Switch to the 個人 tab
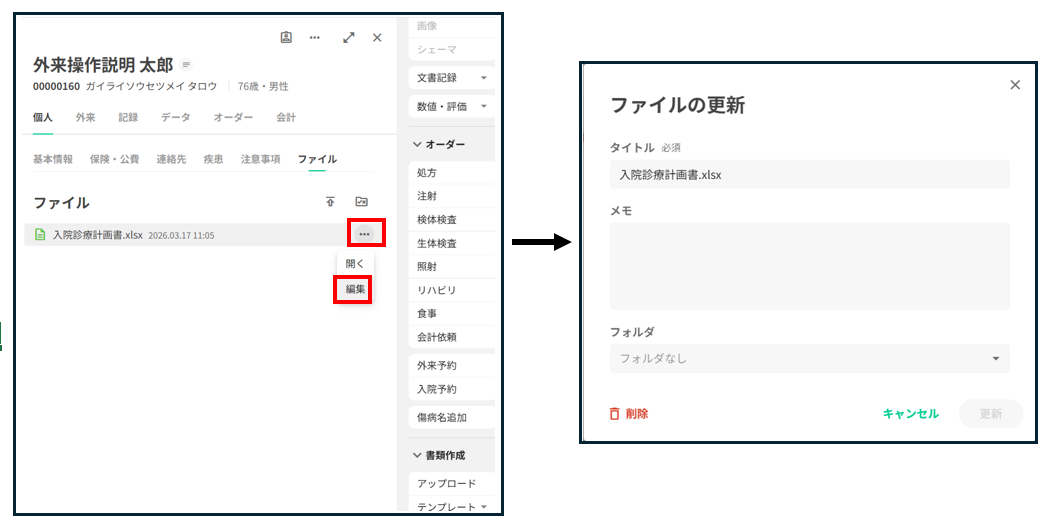The image size is (1055, 522). click(x=43, y=117)
